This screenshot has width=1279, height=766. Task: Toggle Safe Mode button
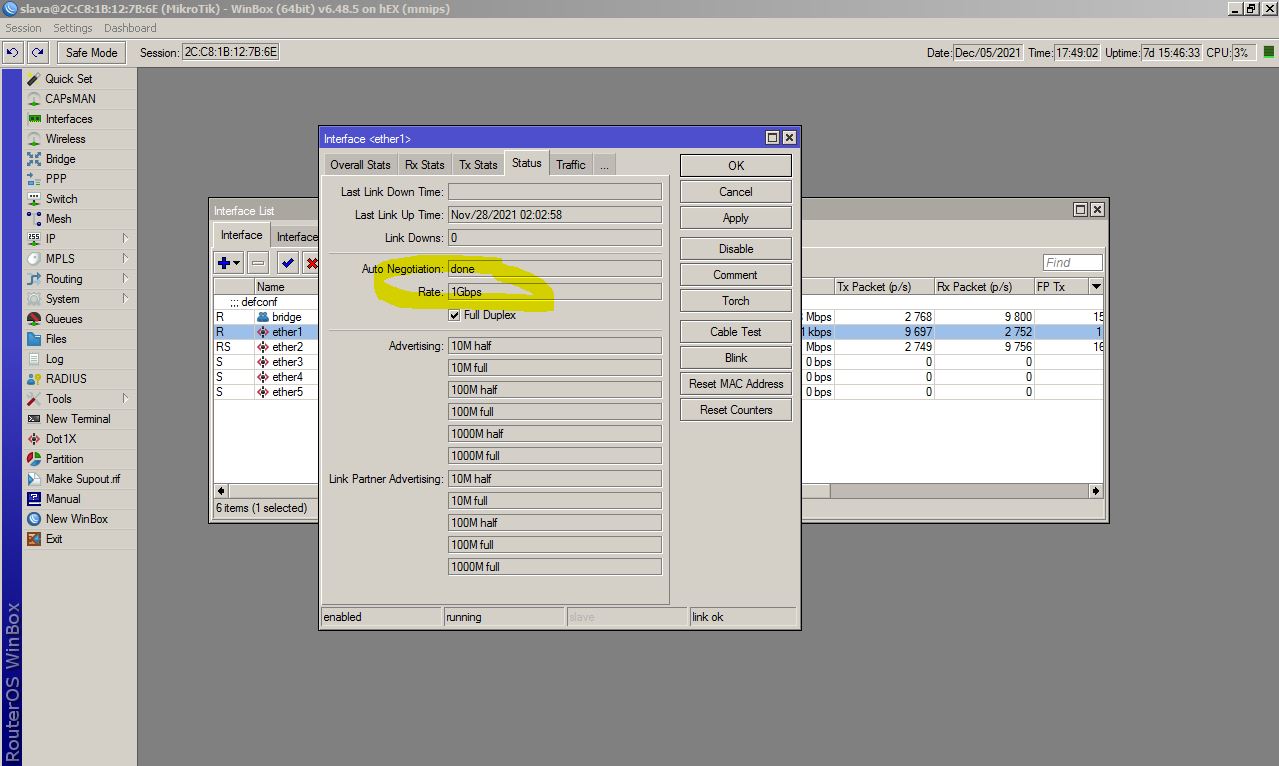[x=92, y=52]
